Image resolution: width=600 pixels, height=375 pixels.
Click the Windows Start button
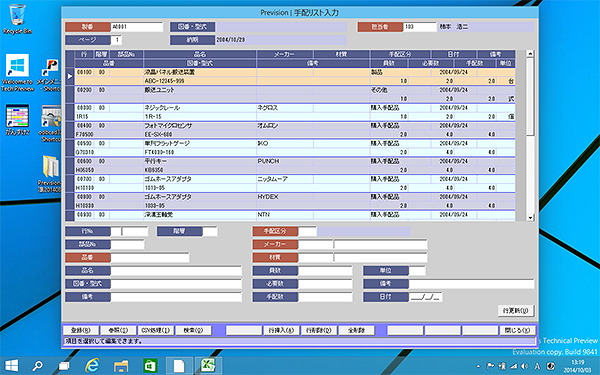pyautogui.click(x=11, y=365)
